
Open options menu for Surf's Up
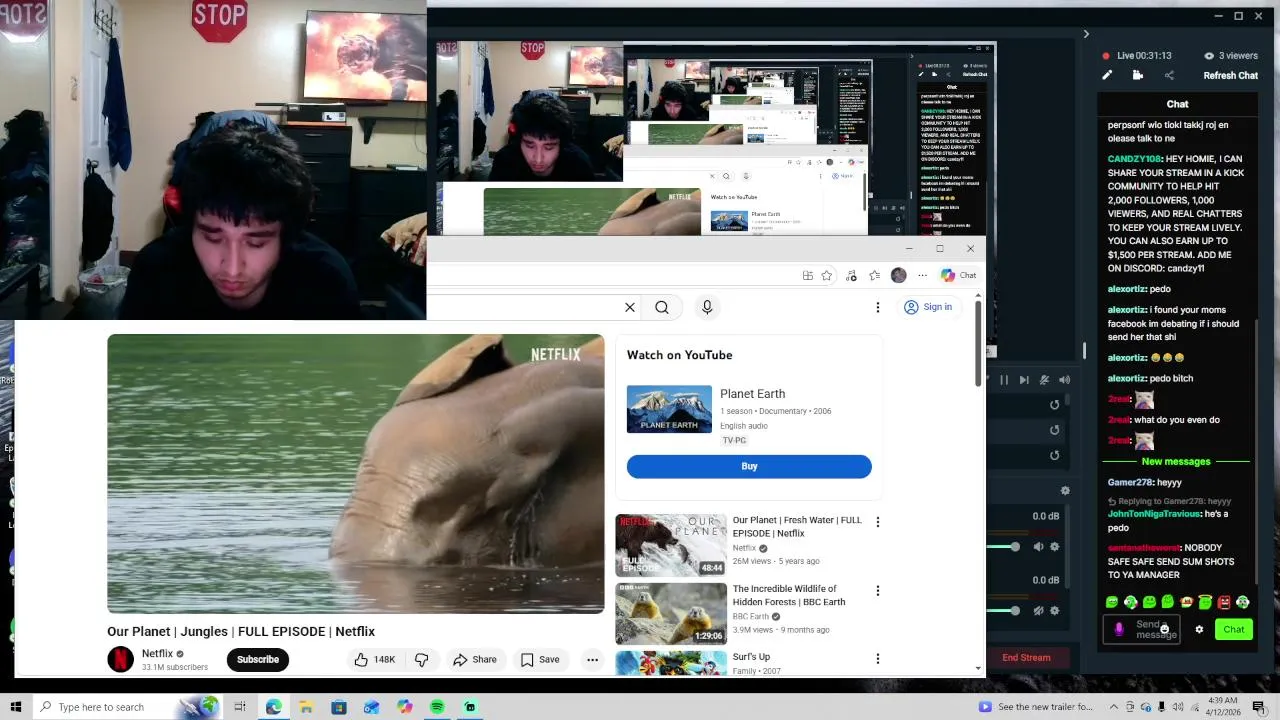878,659
